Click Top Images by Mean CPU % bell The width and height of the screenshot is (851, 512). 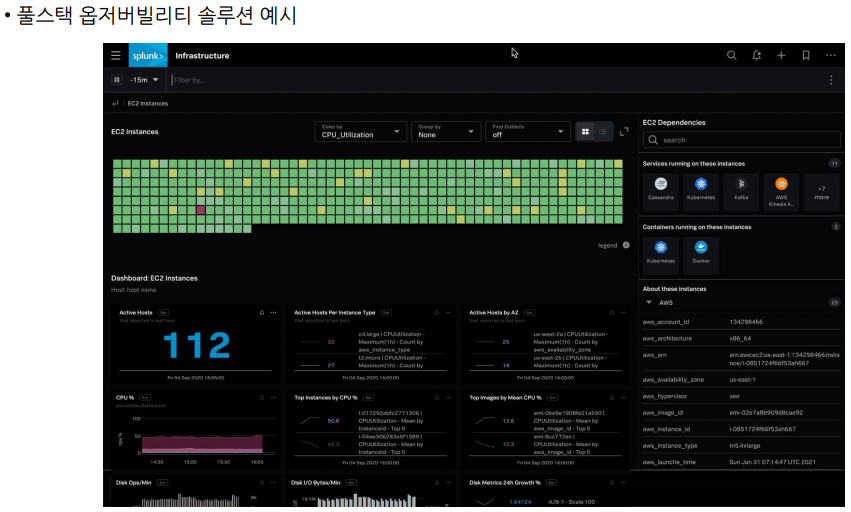(x=612, y=397)
